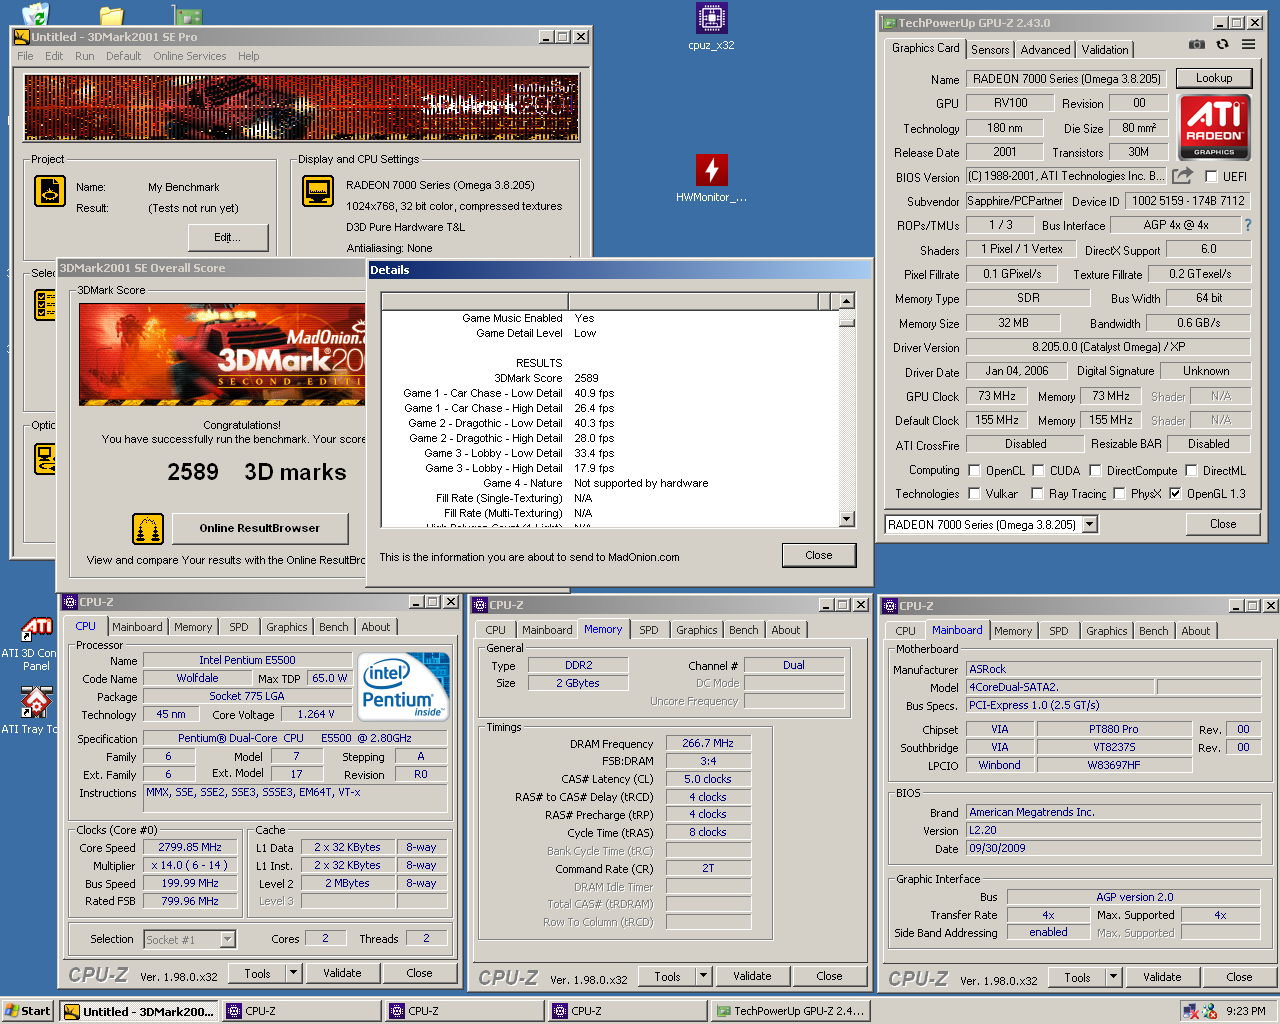Toggle the Vulkan checkbox

click(974, 493)
